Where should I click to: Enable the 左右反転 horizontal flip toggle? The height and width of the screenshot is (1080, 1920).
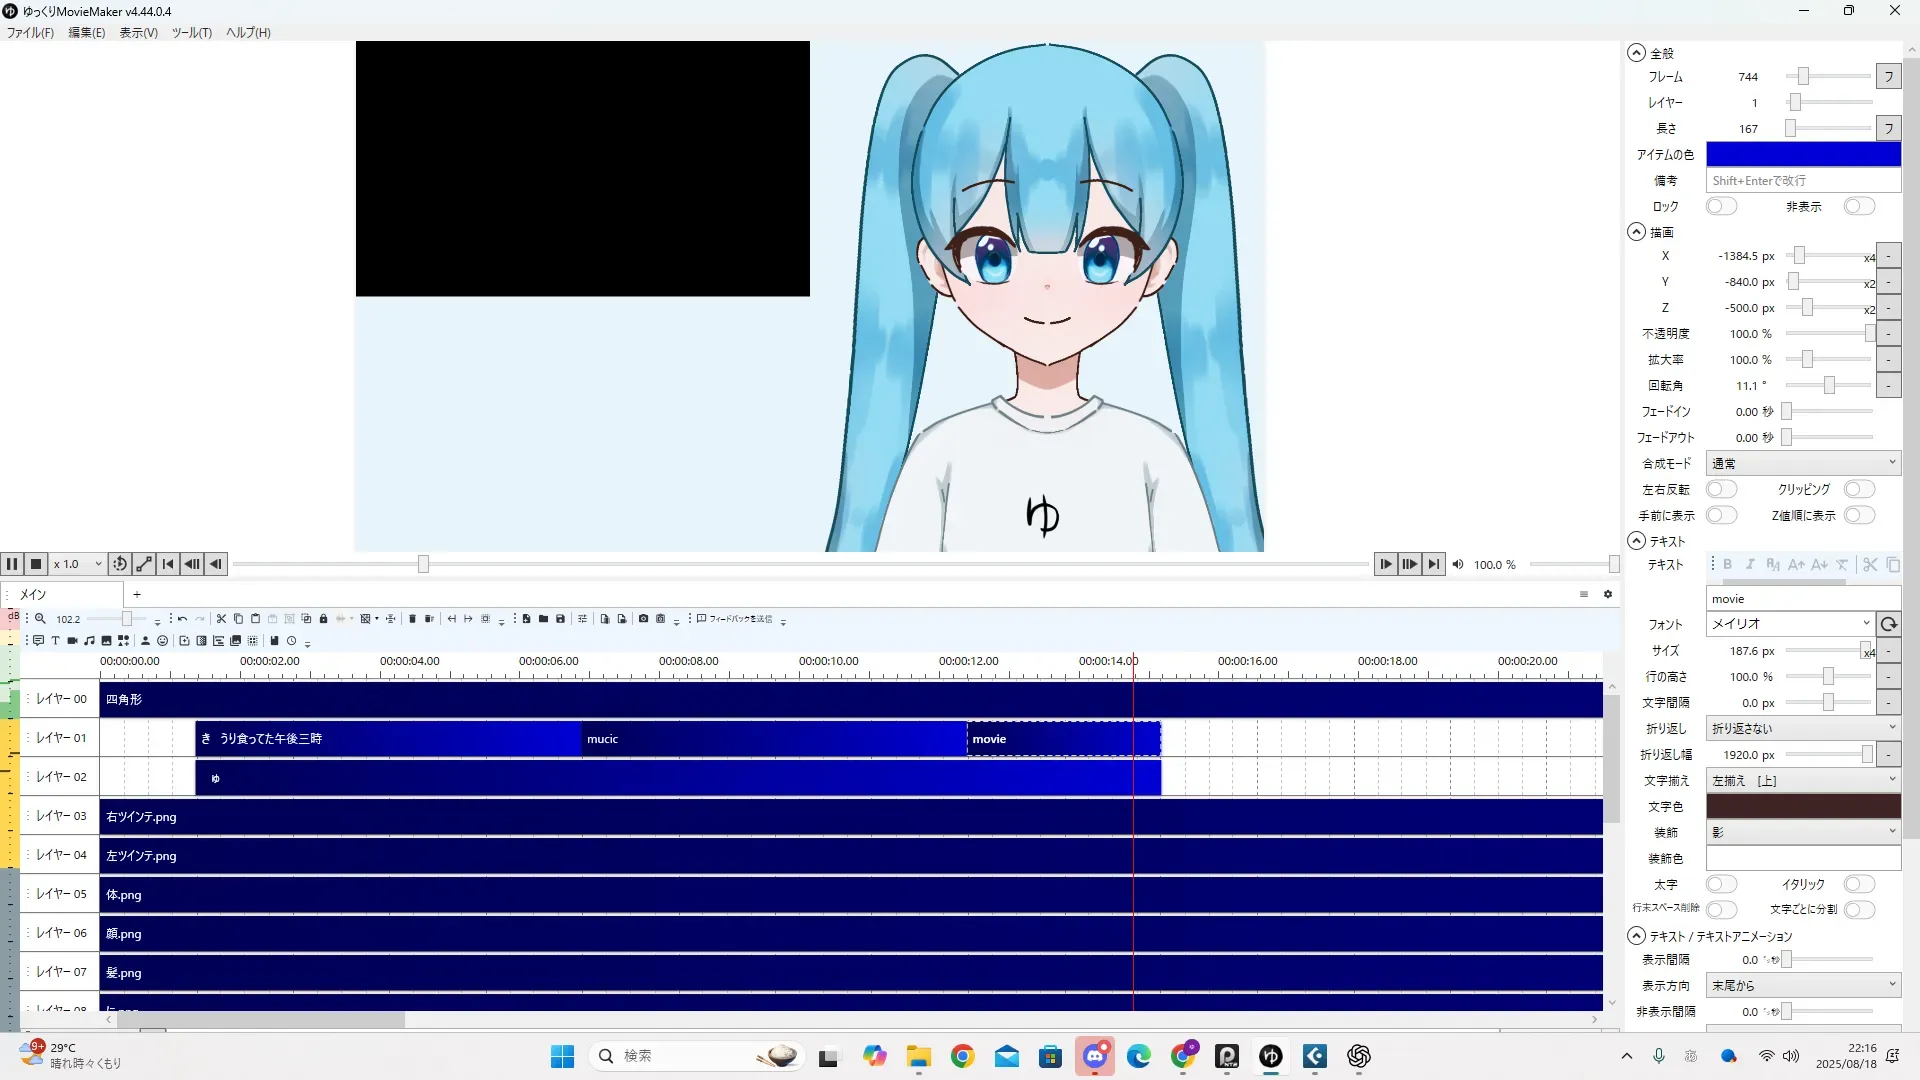pyautogui.click(x=1721, y=490)
